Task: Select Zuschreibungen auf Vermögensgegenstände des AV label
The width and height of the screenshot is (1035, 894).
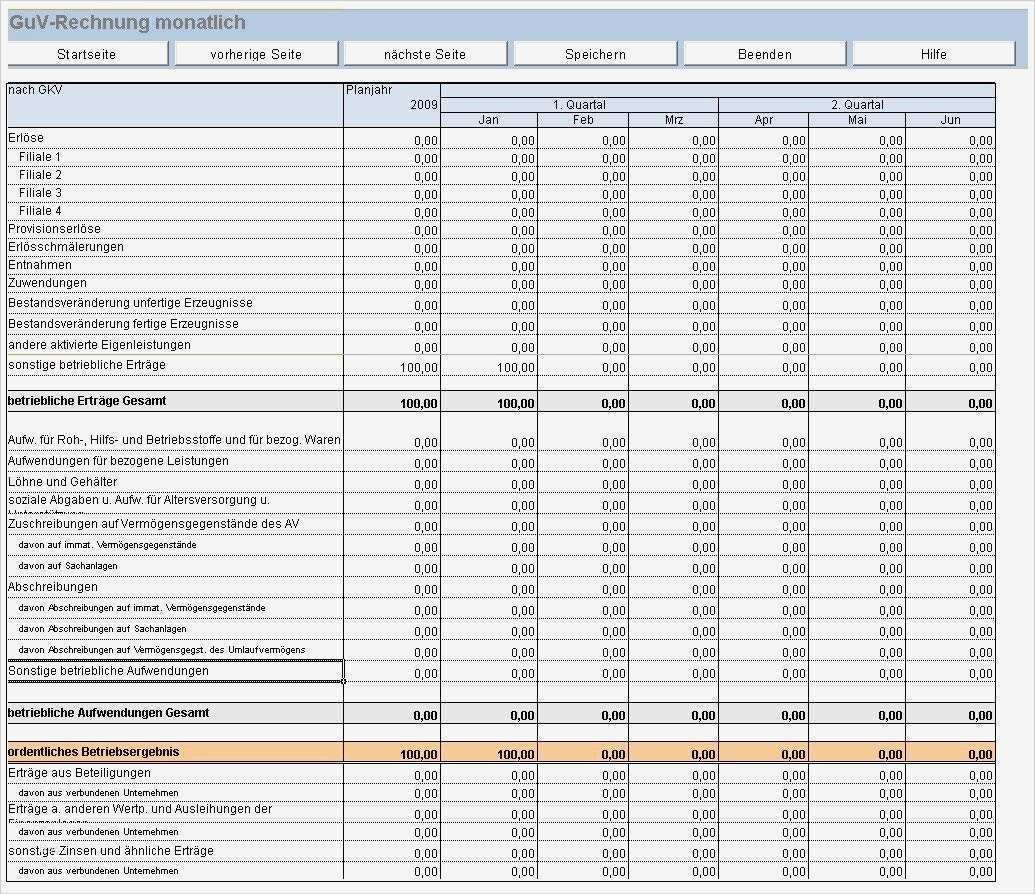Action: [154, 524]
